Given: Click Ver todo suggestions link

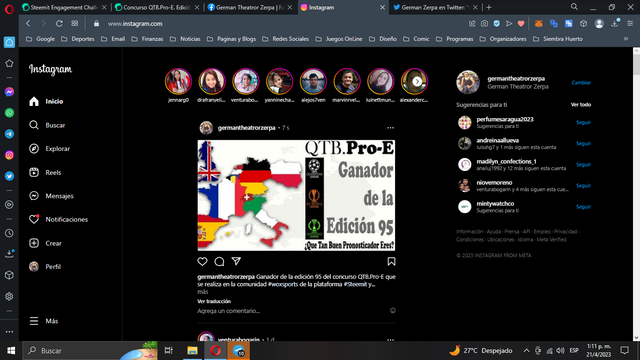Looking at the screenshot, I should pos(581,104).
